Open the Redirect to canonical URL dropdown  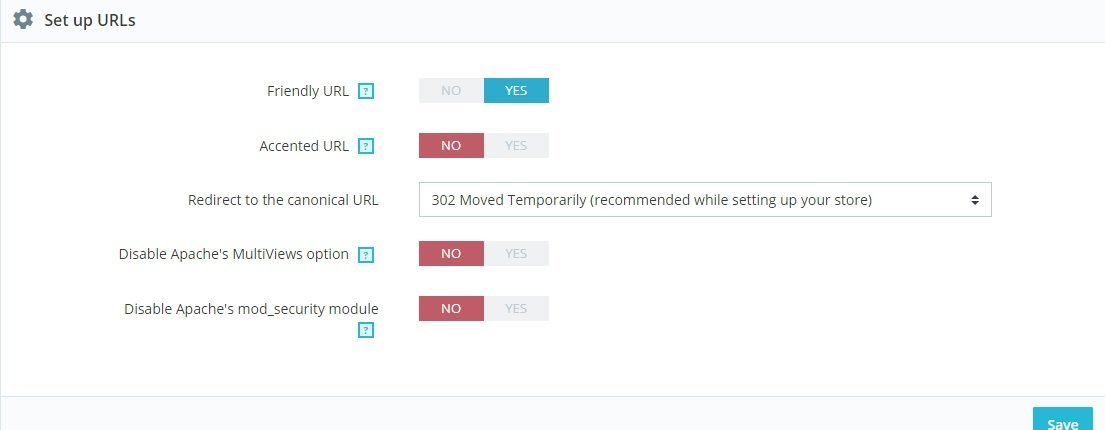[705, 199]
